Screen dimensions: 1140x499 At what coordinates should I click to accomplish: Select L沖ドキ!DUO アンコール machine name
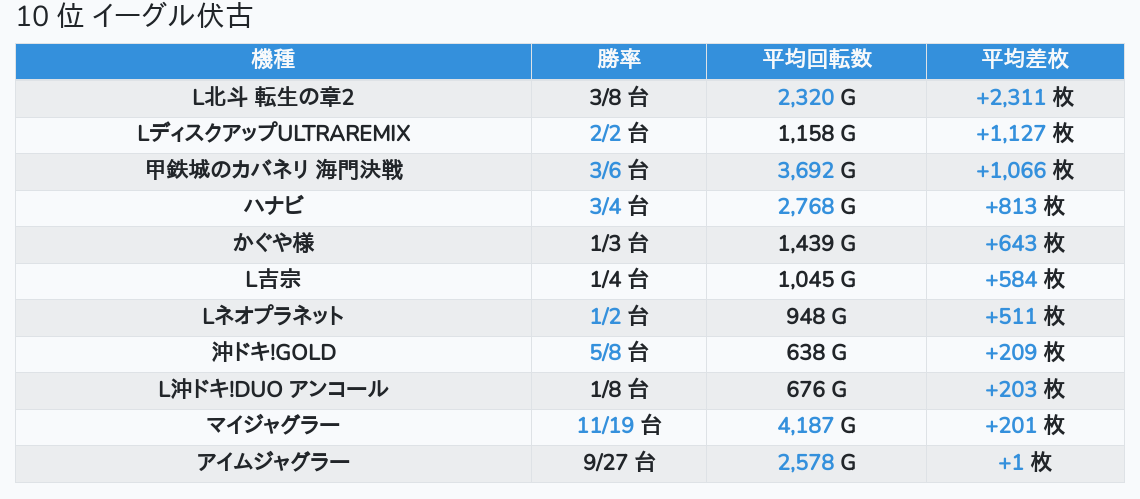coord(273,389)
